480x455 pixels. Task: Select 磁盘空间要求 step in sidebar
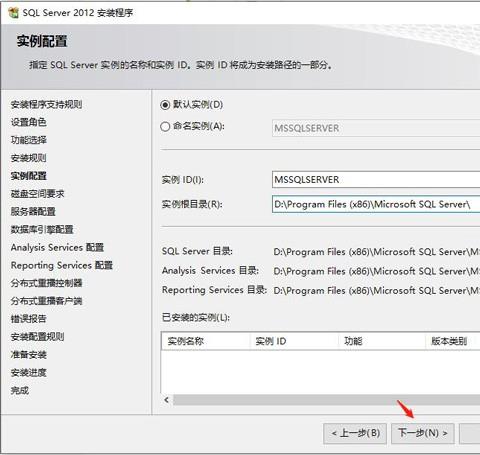(37, 194)
